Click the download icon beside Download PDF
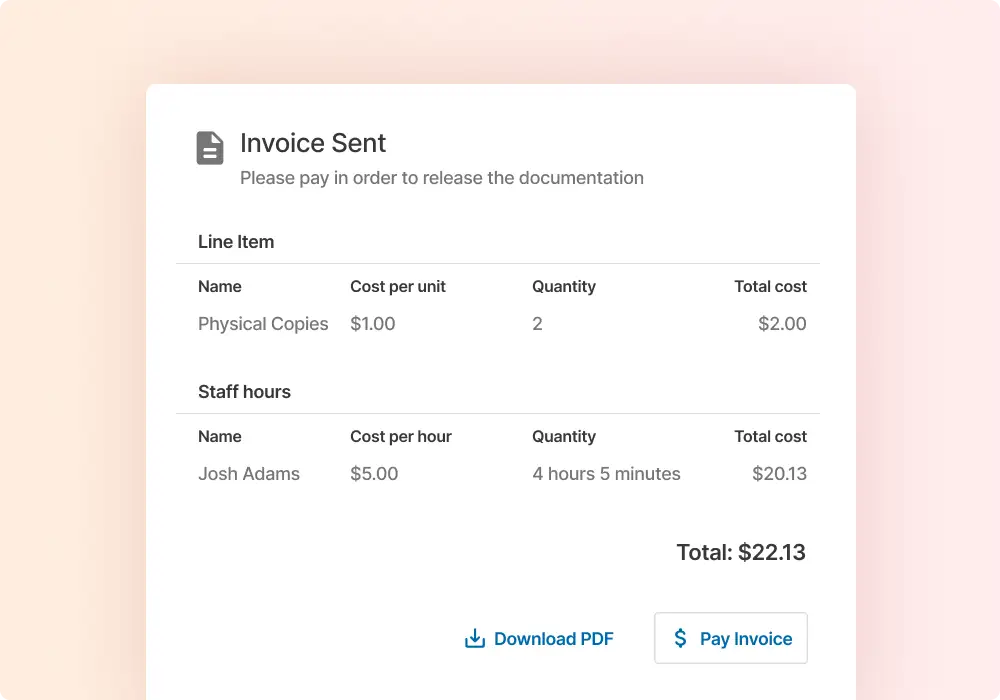Image resolution: width=1000 pixels, height=700 pixels. [475, 639]
